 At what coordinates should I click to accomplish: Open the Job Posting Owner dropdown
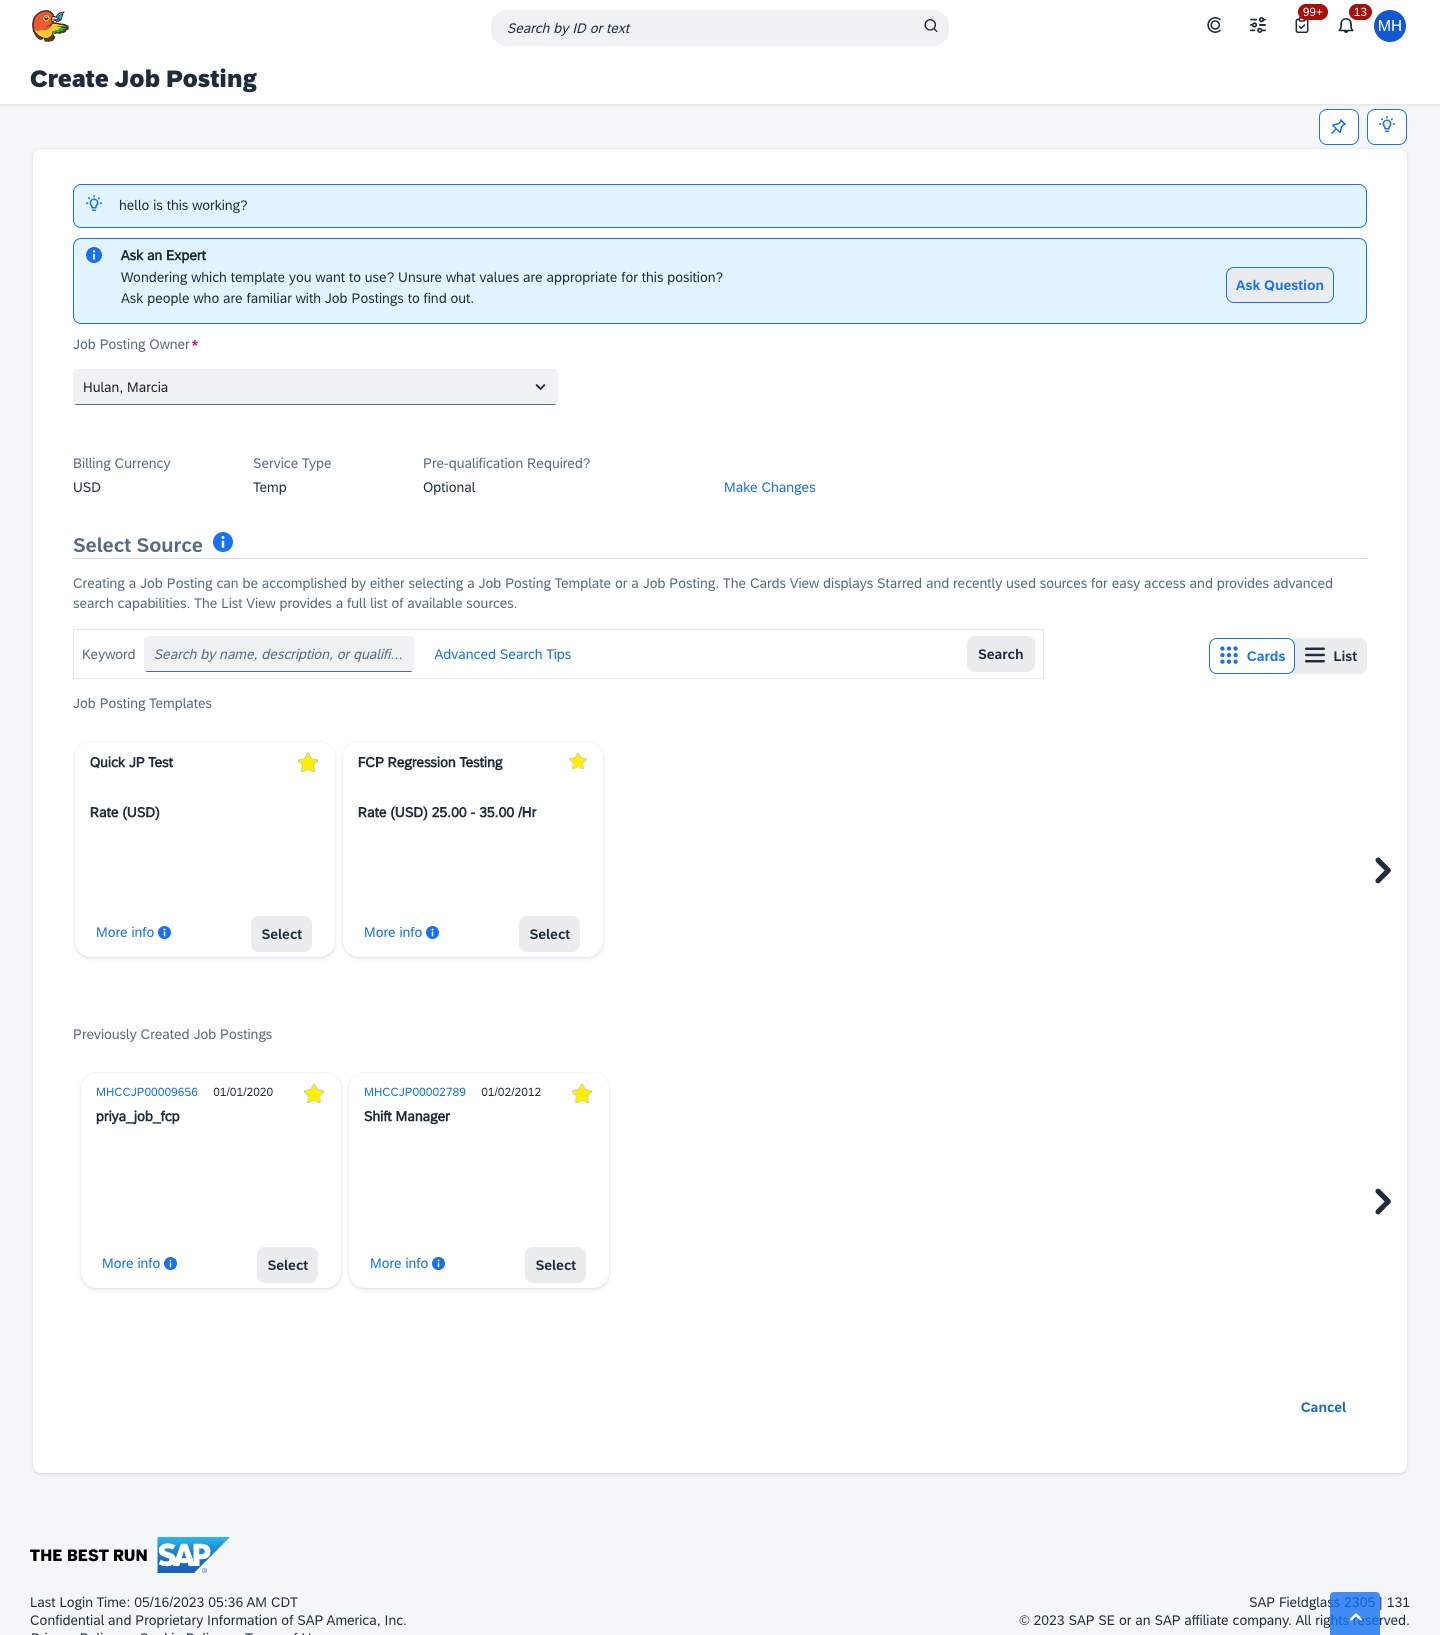(315, 387)
